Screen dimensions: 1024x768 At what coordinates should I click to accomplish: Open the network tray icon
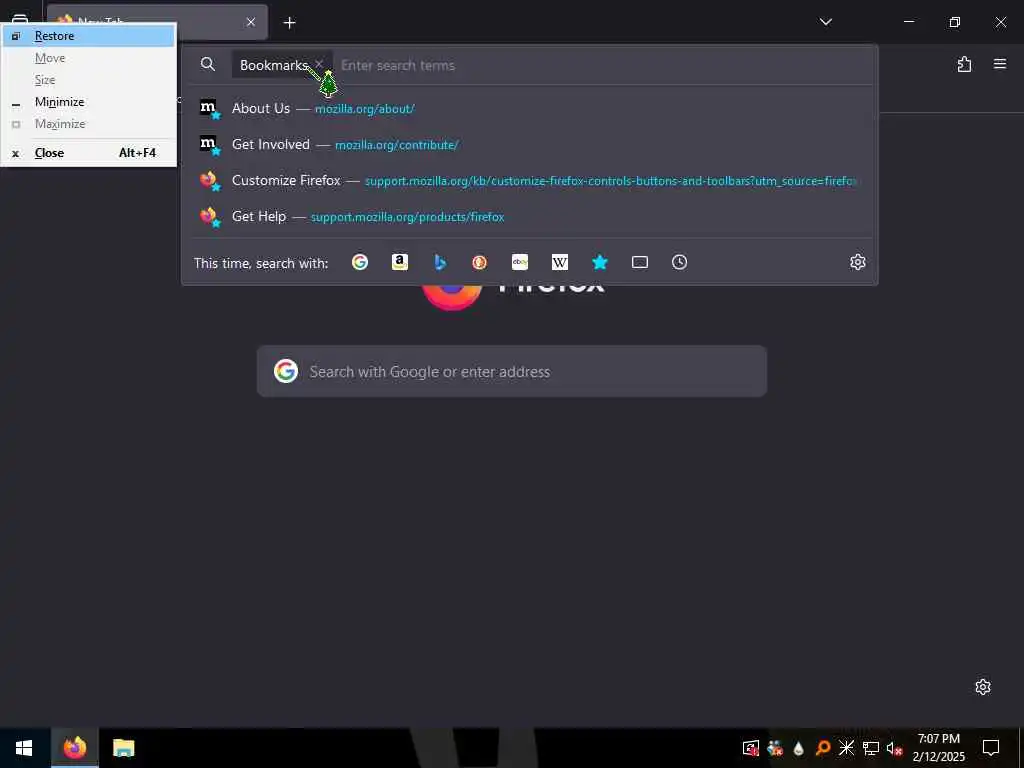click(x=871, y=748)
